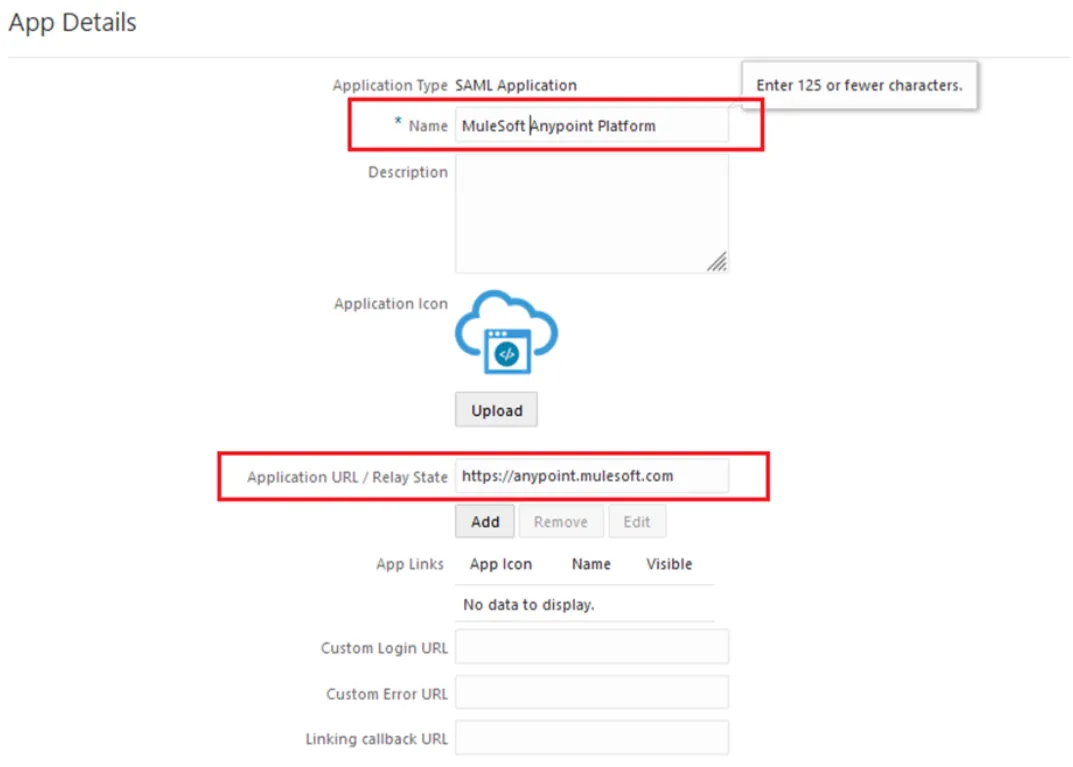Screen dimensions: 1073x767
Task: Click the Description resize handle
Action: 717,262
